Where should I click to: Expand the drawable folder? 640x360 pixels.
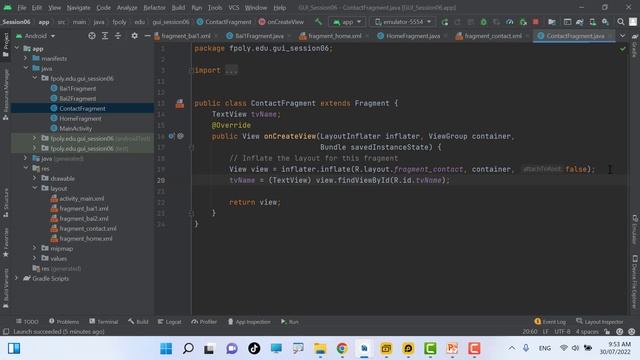point(35,178)
